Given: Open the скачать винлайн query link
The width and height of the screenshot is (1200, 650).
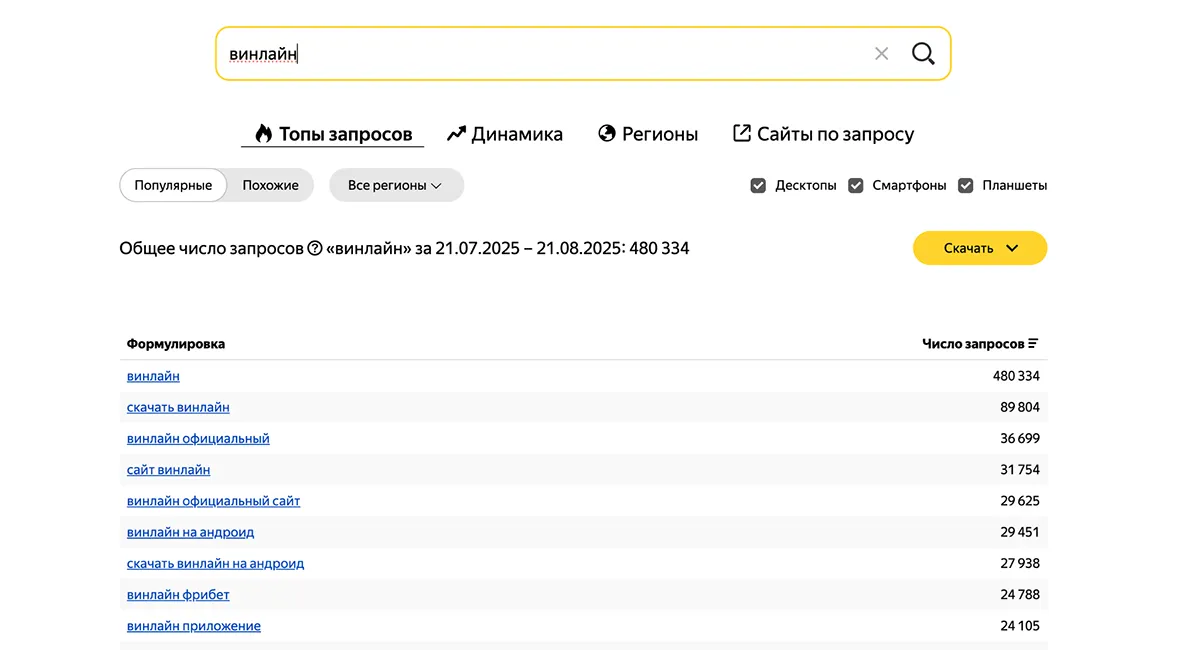Looking at the screenshot, I should [178, 408].
